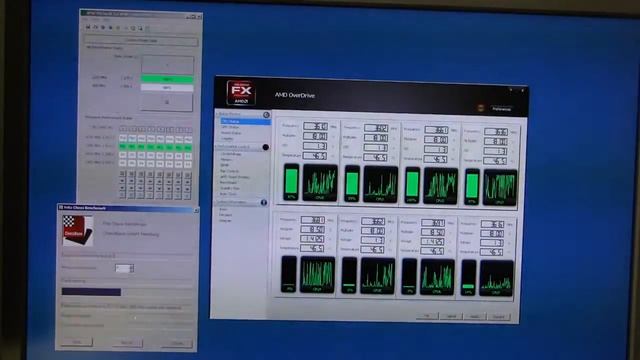Open AMD Smart Profiles in the sidebar
The width and height of the screenshot is (640, 360).
coord(235,177)
